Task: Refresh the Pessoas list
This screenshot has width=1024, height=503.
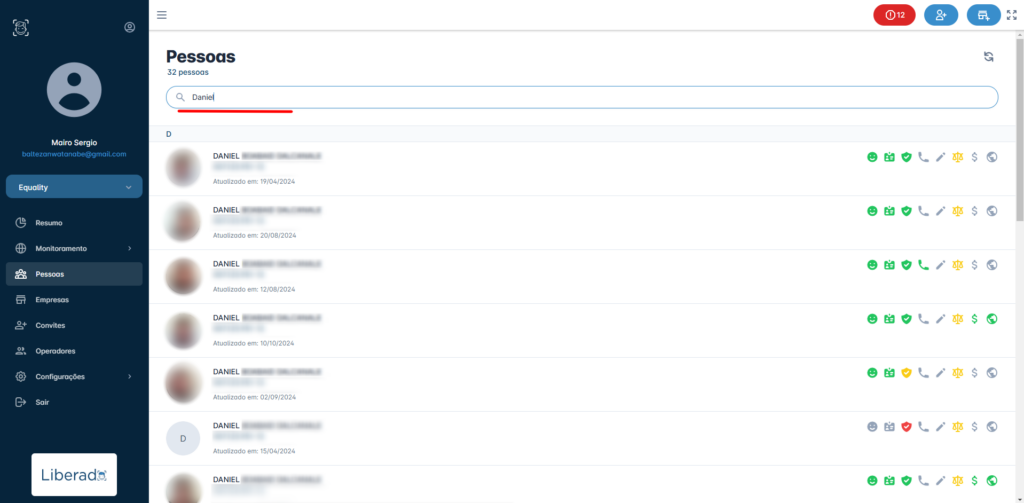Action: click(x=989, y=57)
